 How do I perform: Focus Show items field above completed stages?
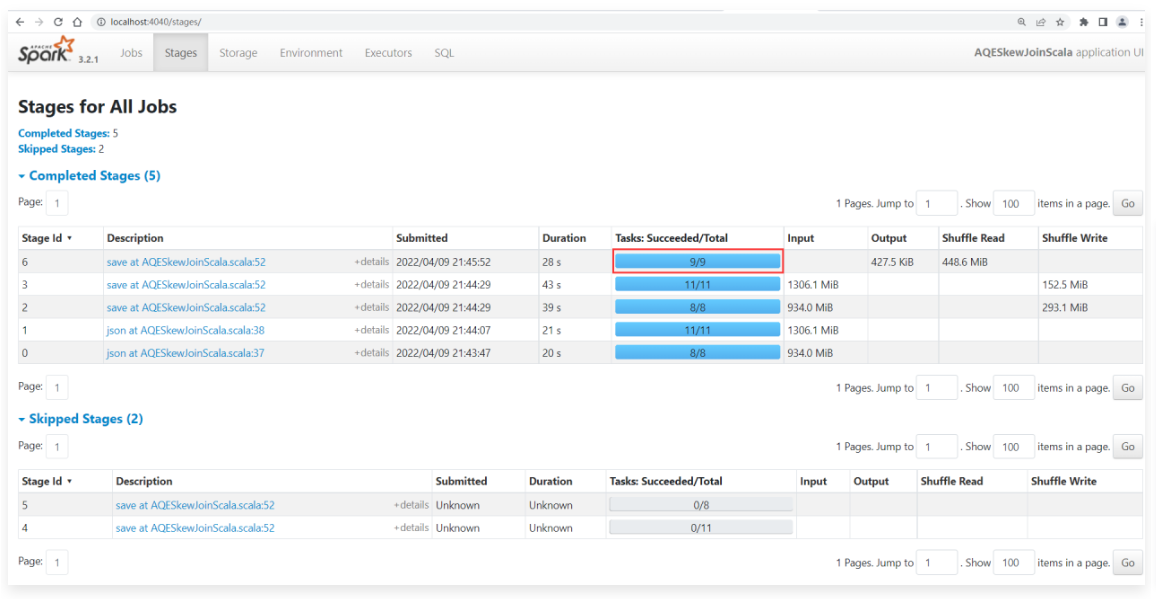coord(1014,203)
